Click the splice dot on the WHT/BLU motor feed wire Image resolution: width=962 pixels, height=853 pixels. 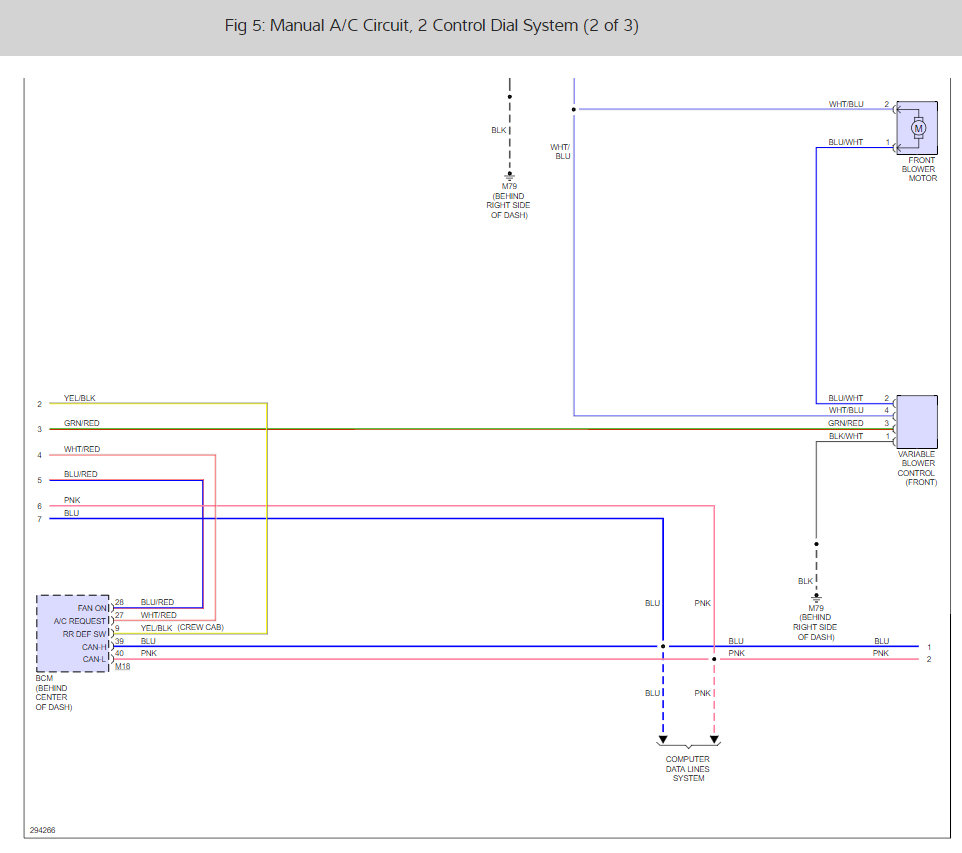pos(574,109)
